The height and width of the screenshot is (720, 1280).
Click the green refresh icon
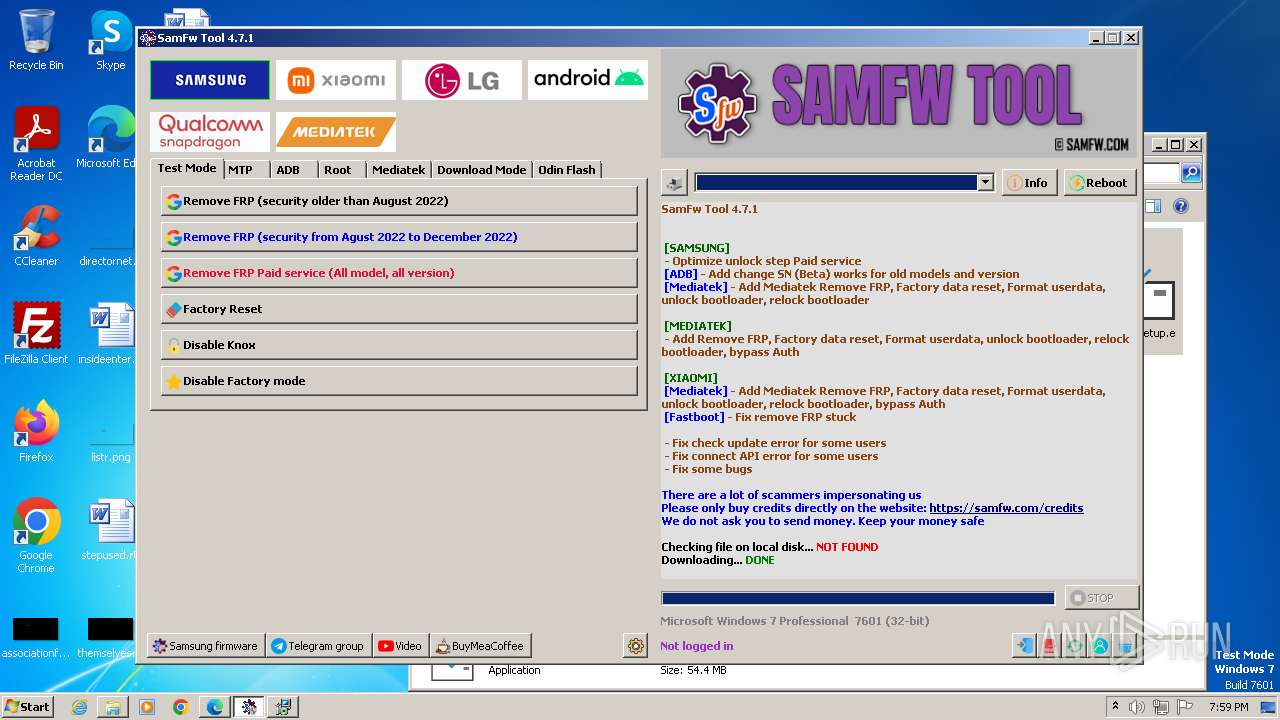pyautogui.click(x=1075, y=646)
